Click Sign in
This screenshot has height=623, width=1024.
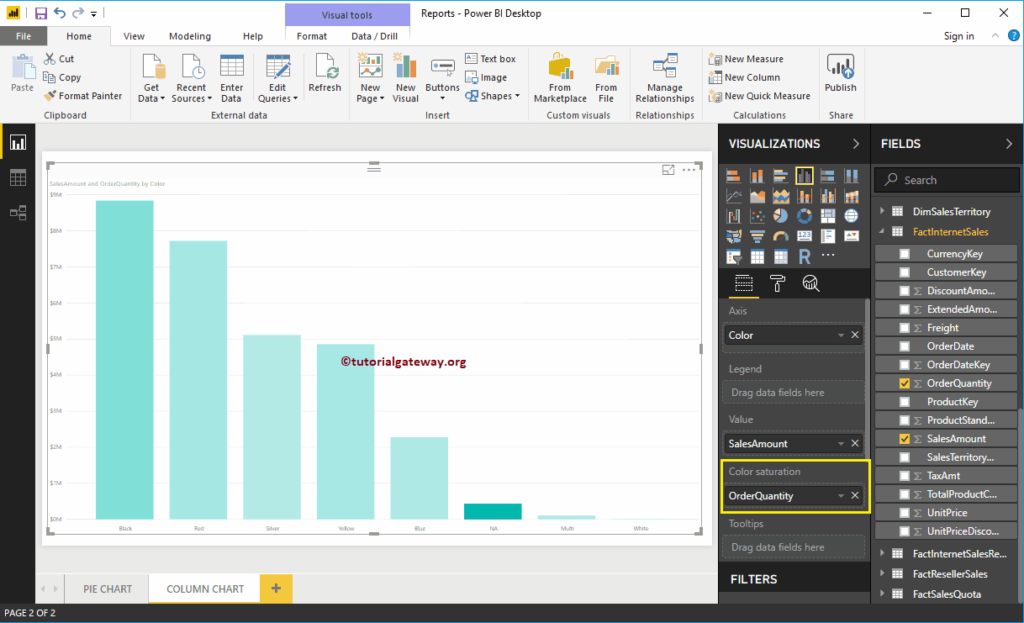(959, 36)
